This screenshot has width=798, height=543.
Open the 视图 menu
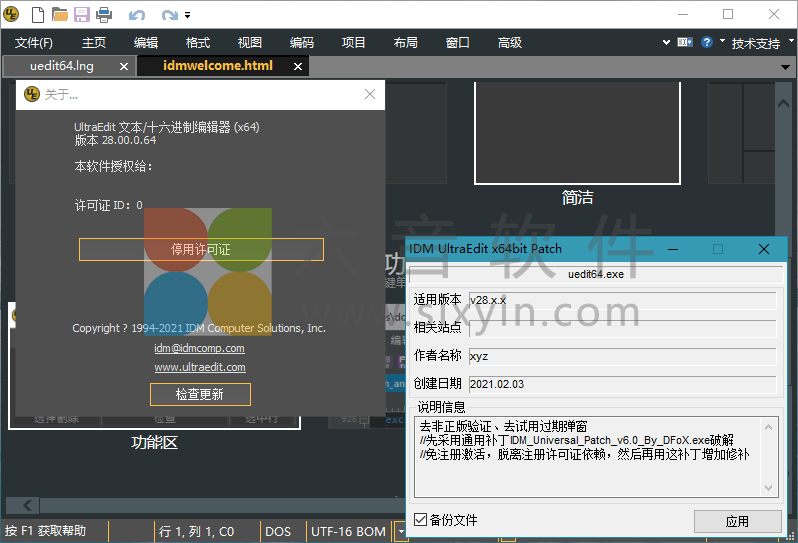coord(250,43)
